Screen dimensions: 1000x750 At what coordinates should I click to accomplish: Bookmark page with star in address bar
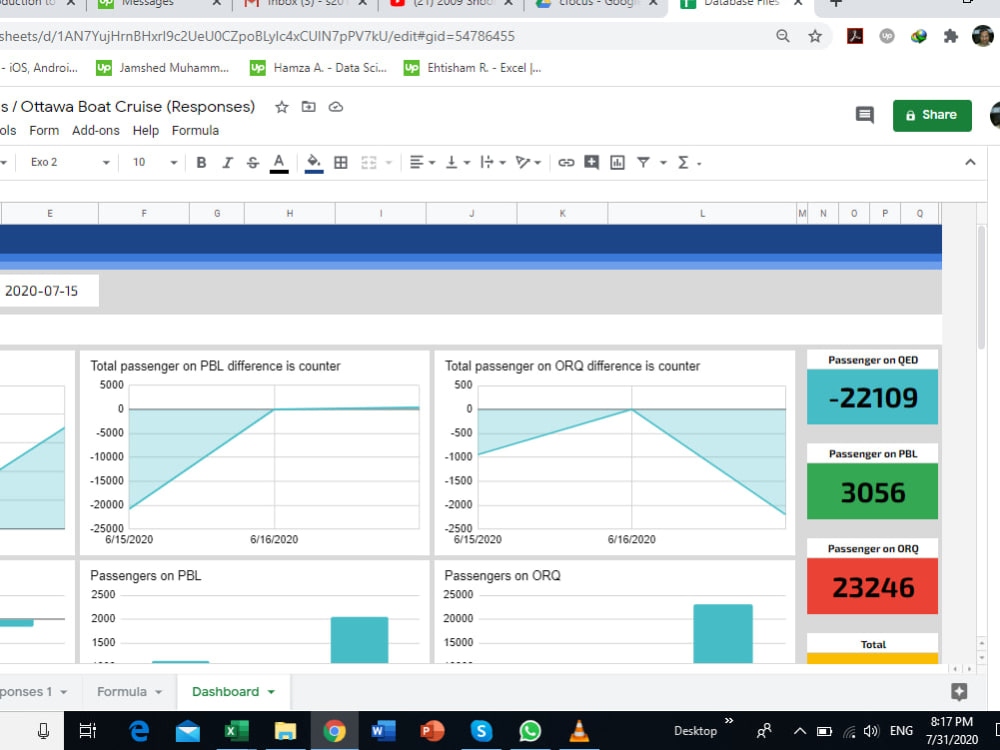point(814,36)
